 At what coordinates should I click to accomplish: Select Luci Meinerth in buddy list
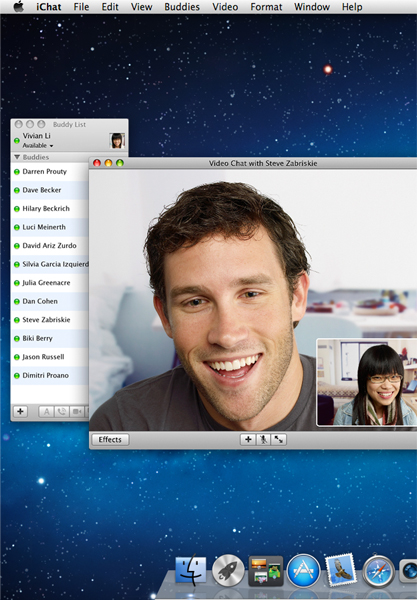point(50,227)
